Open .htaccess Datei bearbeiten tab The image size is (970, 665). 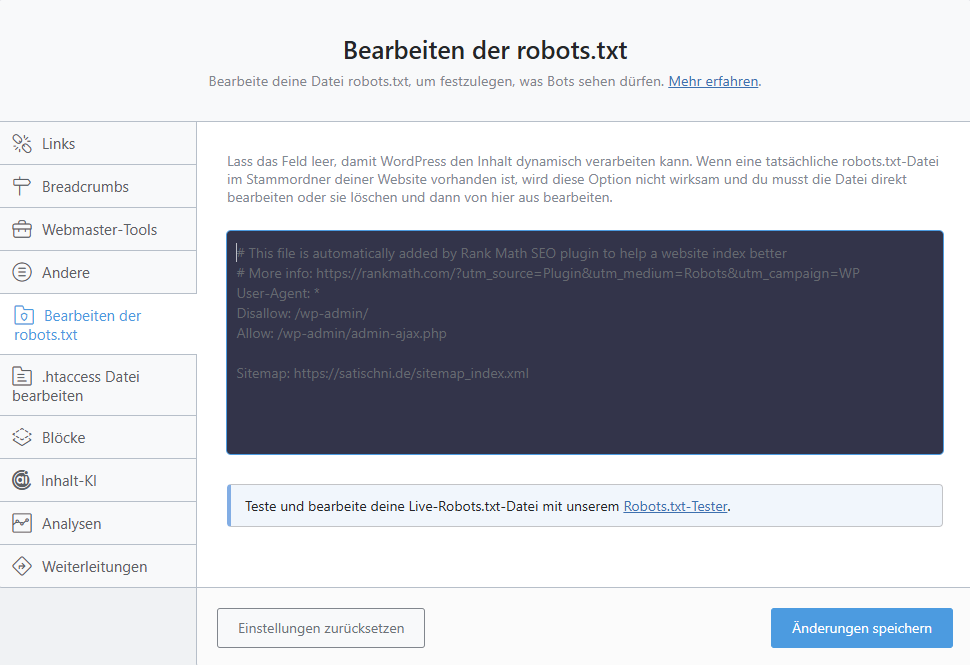98,385
